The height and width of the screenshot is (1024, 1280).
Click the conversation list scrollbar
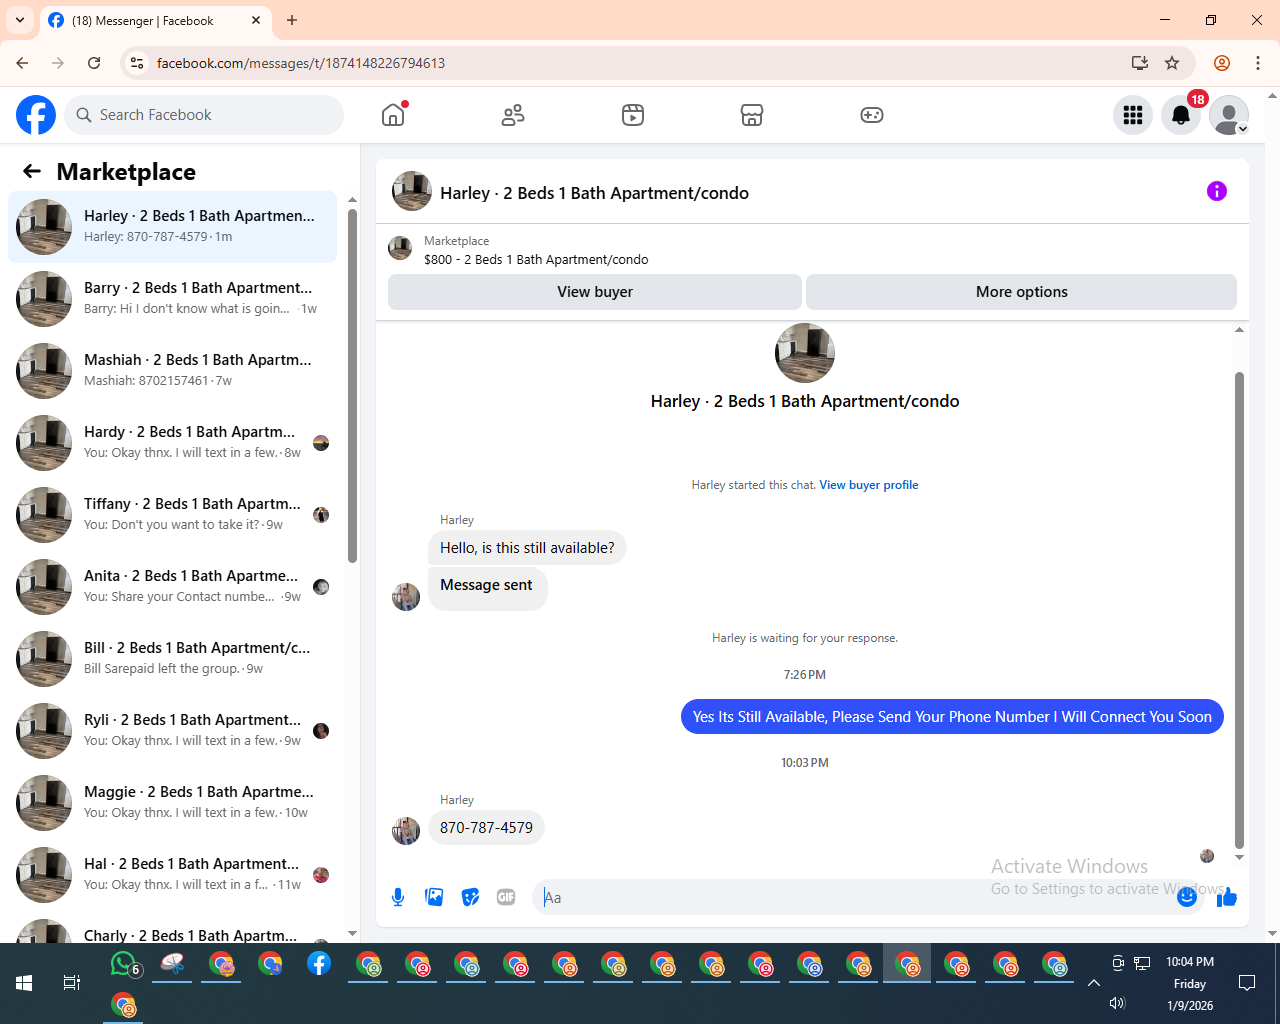pos(352,385)
